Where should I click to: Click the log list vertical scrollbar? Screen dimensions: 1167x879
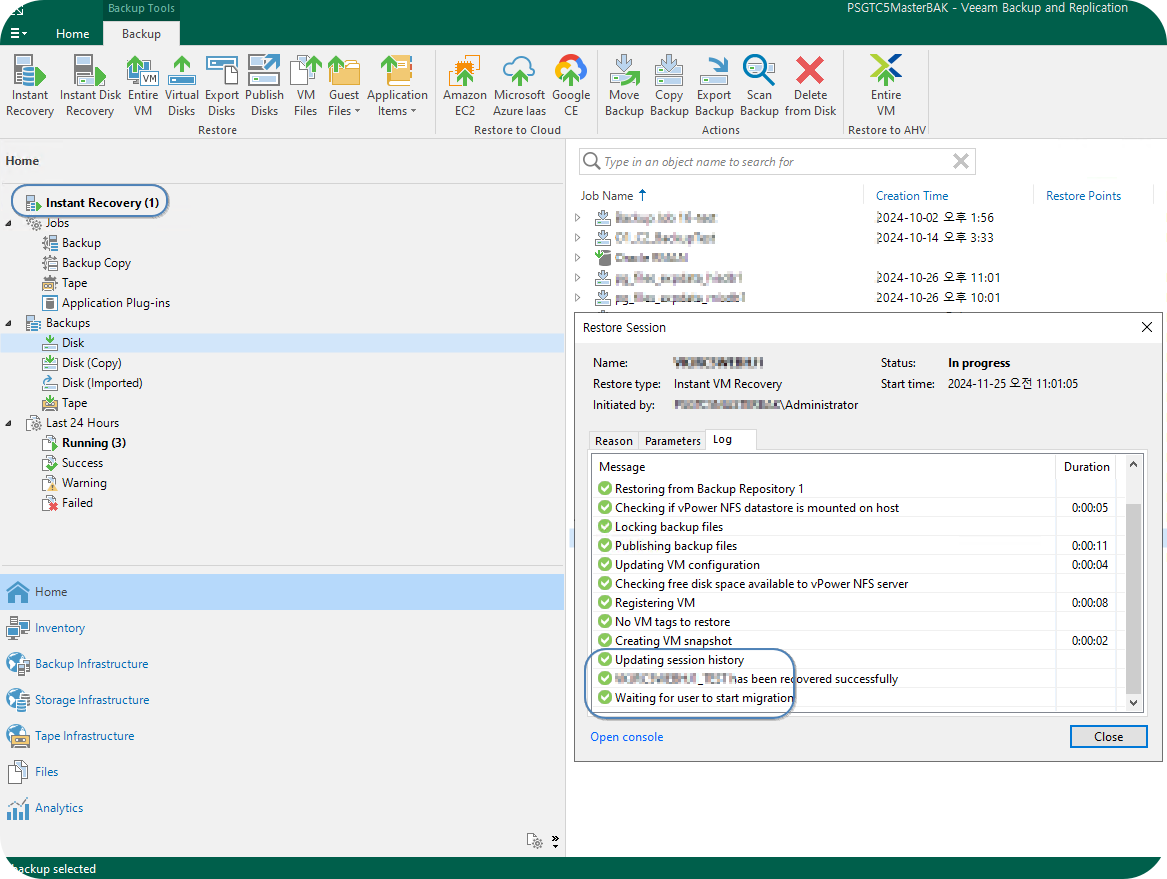[x=1133, y=598]
